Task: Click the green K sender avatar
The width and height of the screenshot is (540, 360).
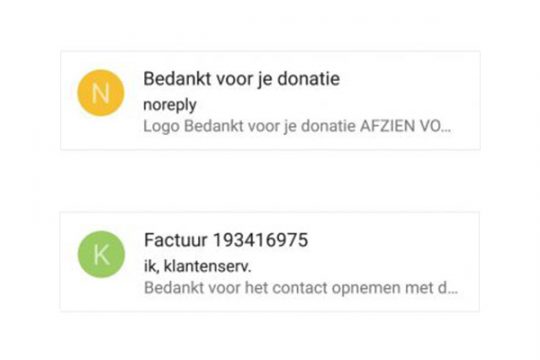Action: point(101,254)
